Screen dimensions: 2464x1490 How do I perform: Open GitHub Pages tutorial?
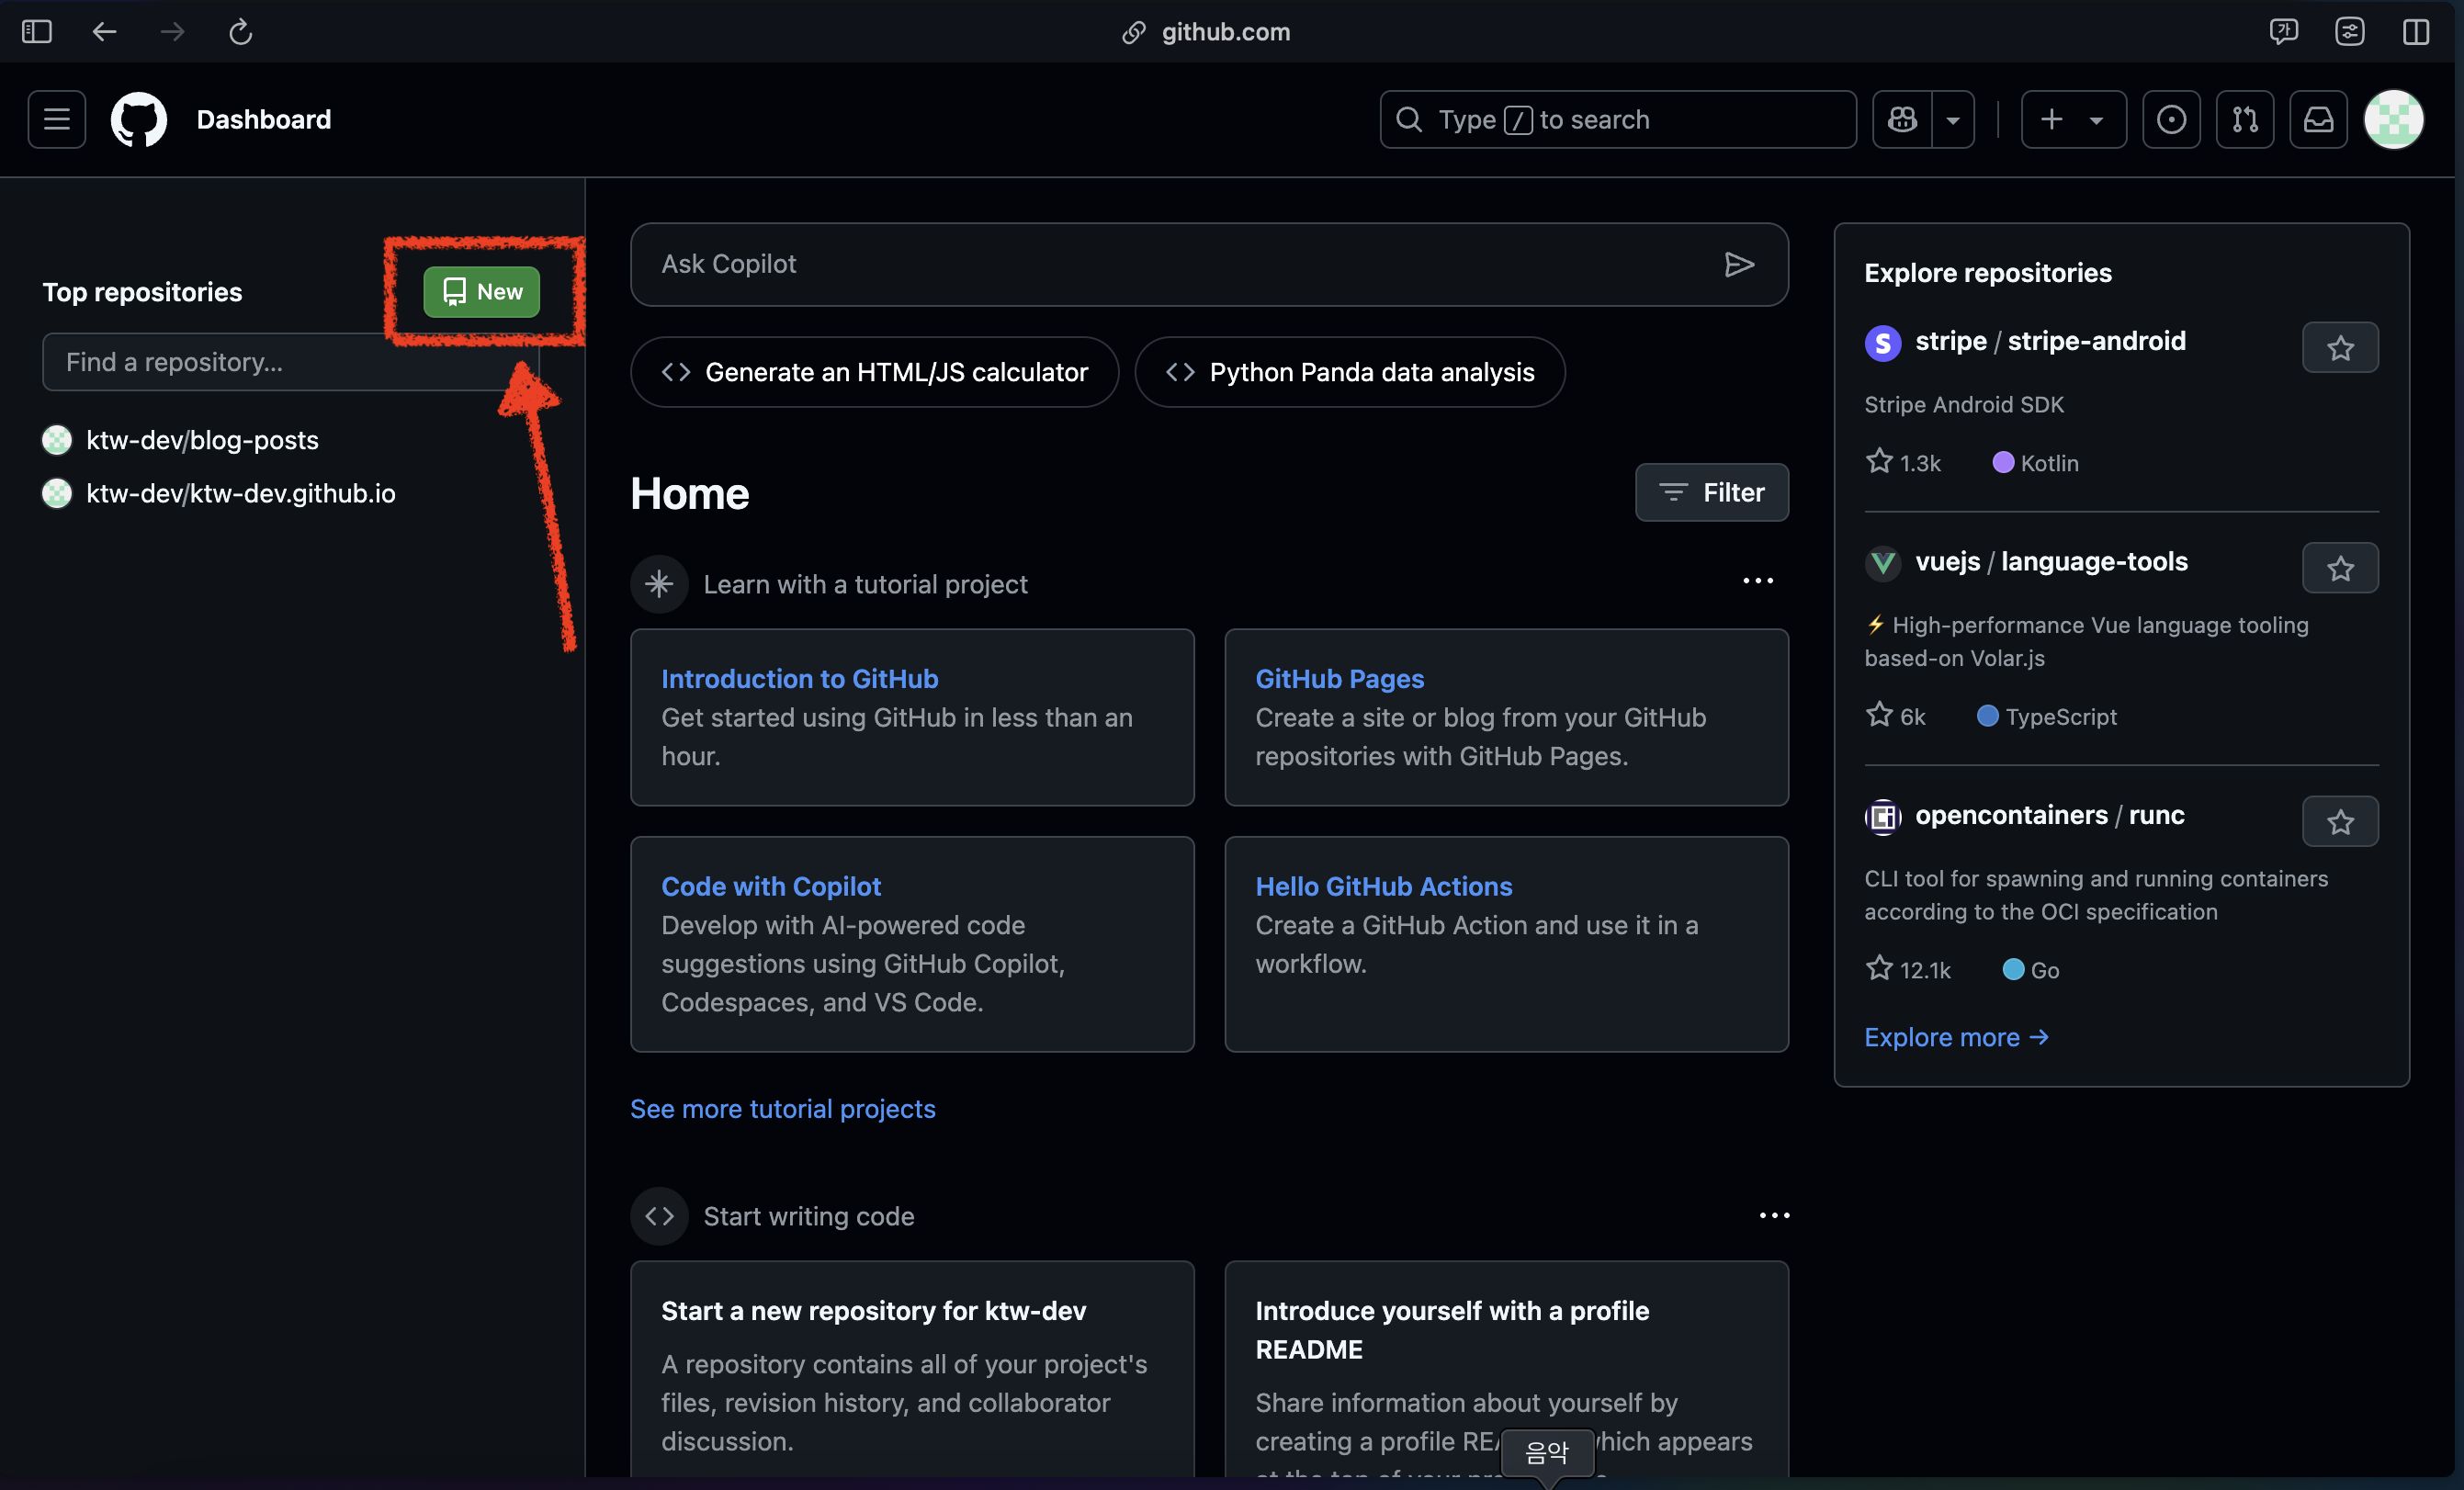point(1339,678)
